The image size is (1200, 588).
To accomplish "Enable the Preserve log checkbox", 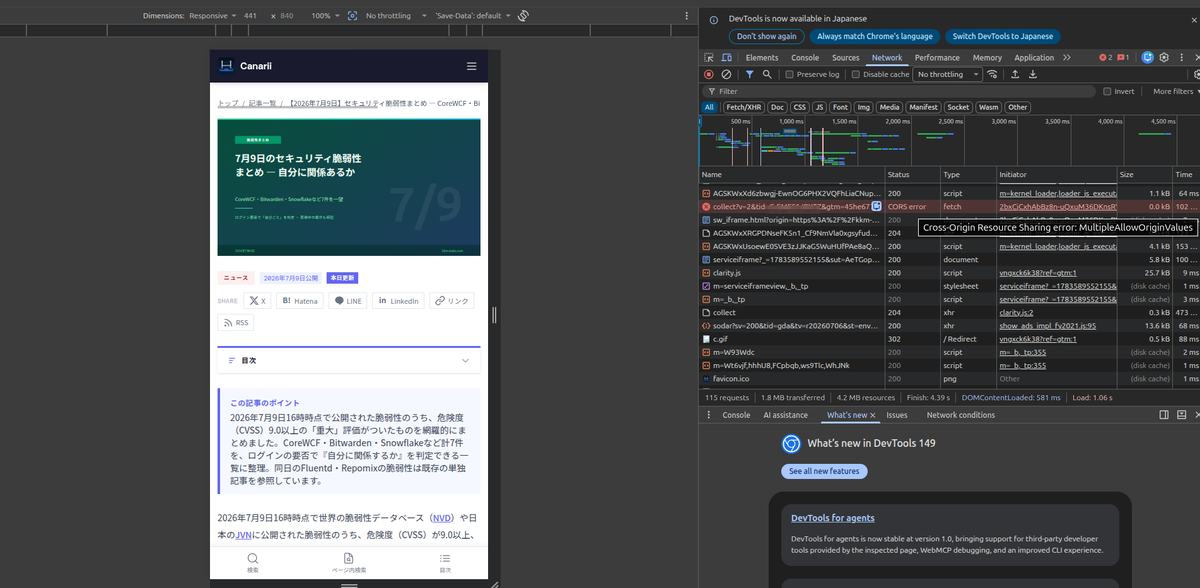I will click(812, 74).
